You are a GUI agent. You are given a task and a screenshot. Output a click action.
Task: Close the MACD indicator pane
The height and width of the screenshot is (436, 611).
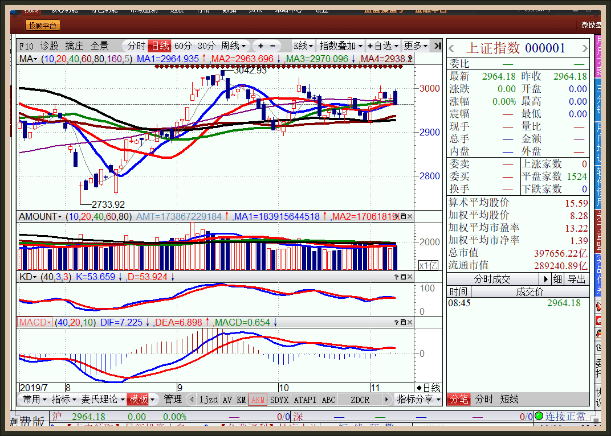click(410, 322)
